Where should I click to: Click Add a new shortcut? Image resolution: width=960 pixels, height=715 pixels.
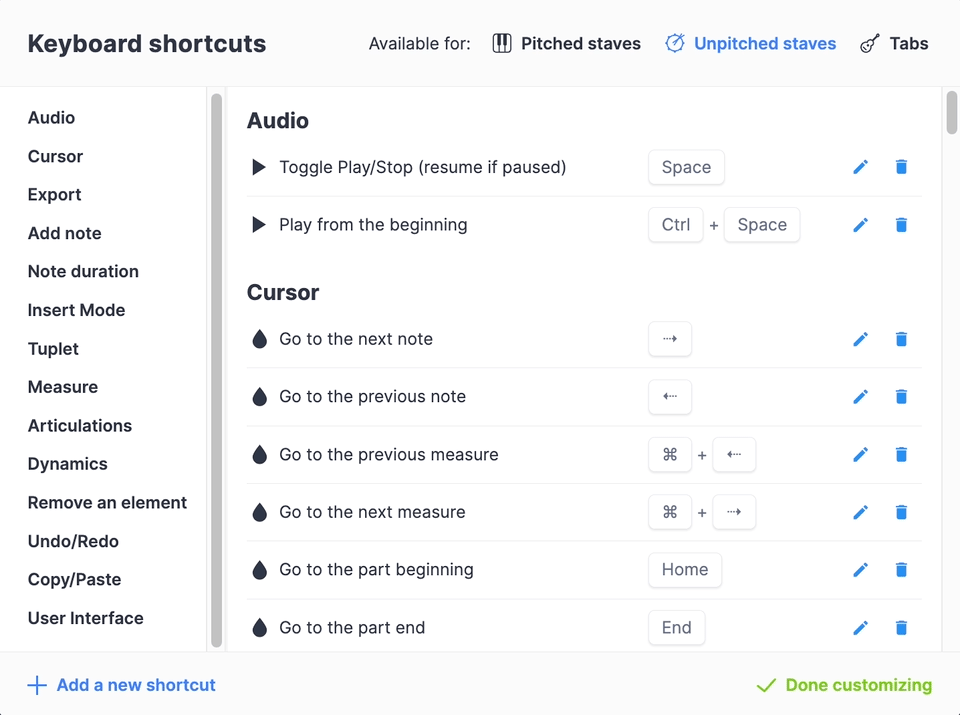[121, 685]
